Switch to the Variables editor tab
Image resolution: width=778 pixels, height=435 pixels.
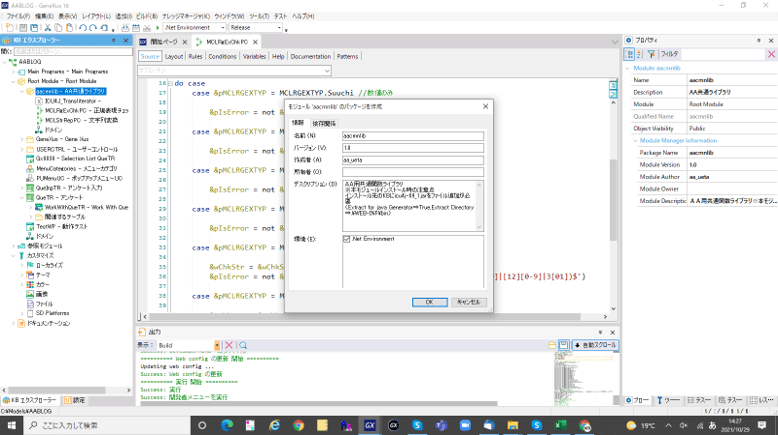254,57
